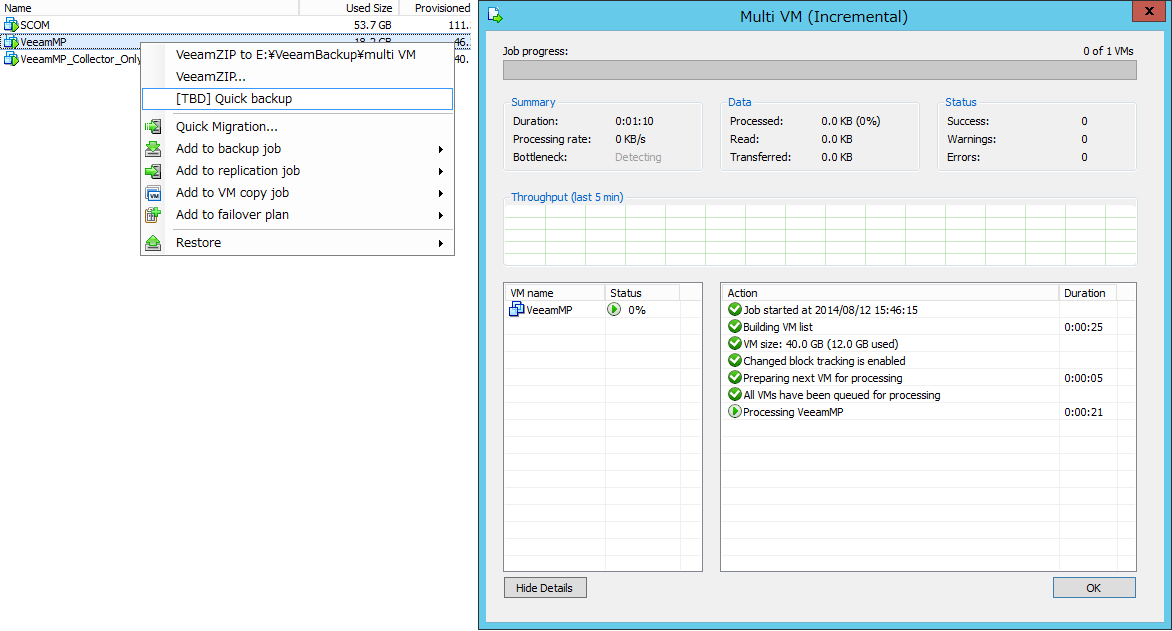Viewport: 1172px width, 631px height.
Task: Click the 0:01:10 duration value
Action: 634,121
